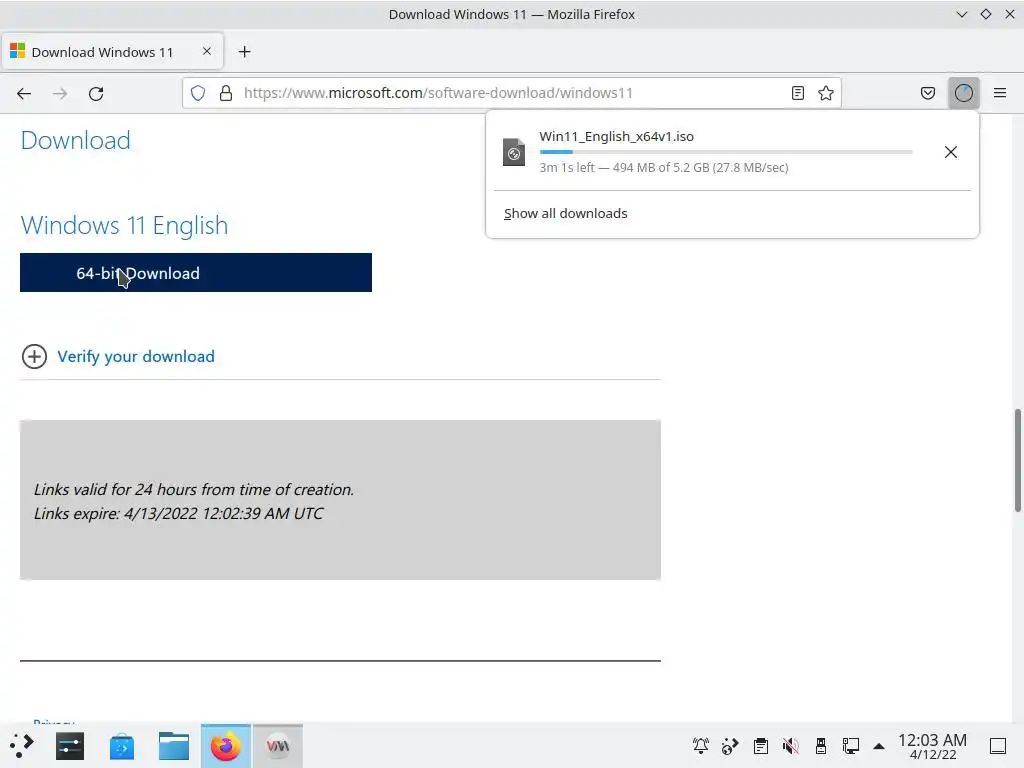Viewport: 1024px width, 768px height.
Task: Click the Windows 11 English heading
Action: [124, 225]
